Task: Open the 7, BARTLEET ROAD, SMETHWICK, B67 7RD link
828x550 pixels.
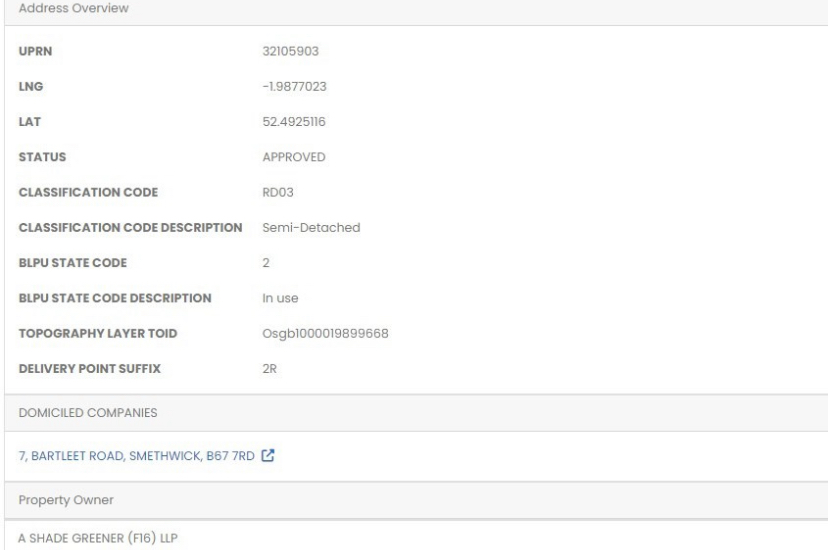Action: 136,456
